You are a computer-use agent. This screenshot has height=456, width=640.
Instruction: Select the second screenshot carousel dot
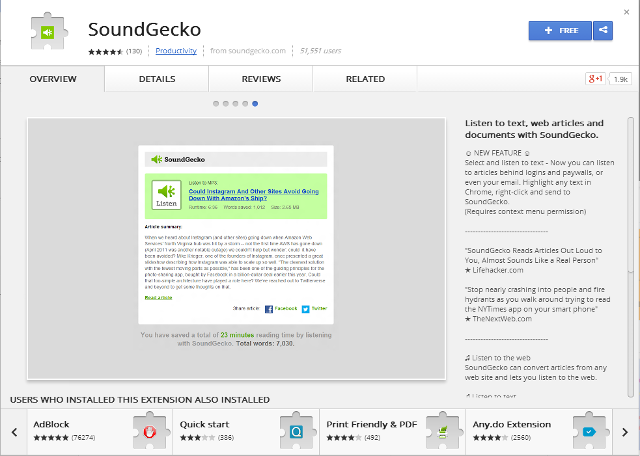[226, 104]
